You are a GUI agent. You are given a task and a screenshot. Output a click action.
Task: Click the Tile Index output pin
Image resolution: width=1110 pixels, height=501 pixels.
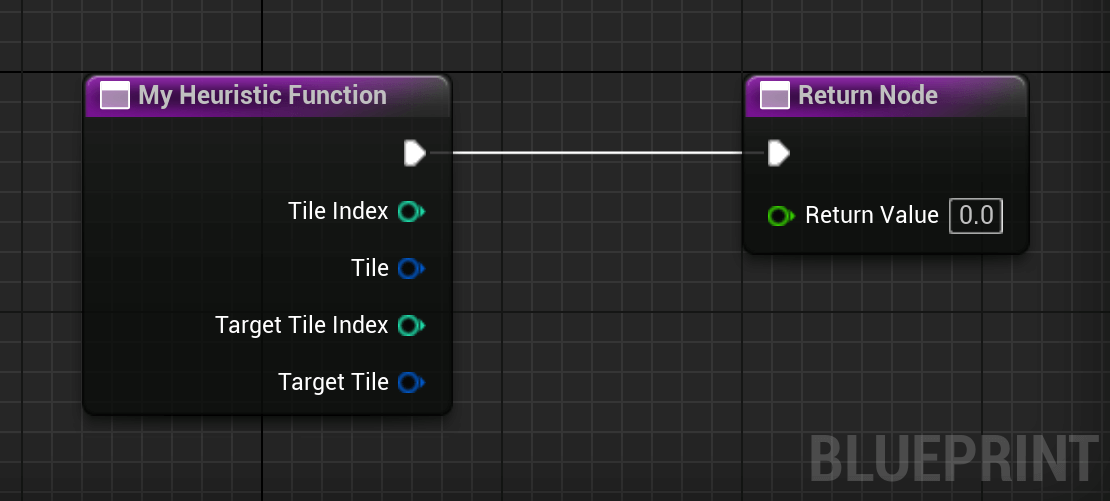(x=411, y=212)
